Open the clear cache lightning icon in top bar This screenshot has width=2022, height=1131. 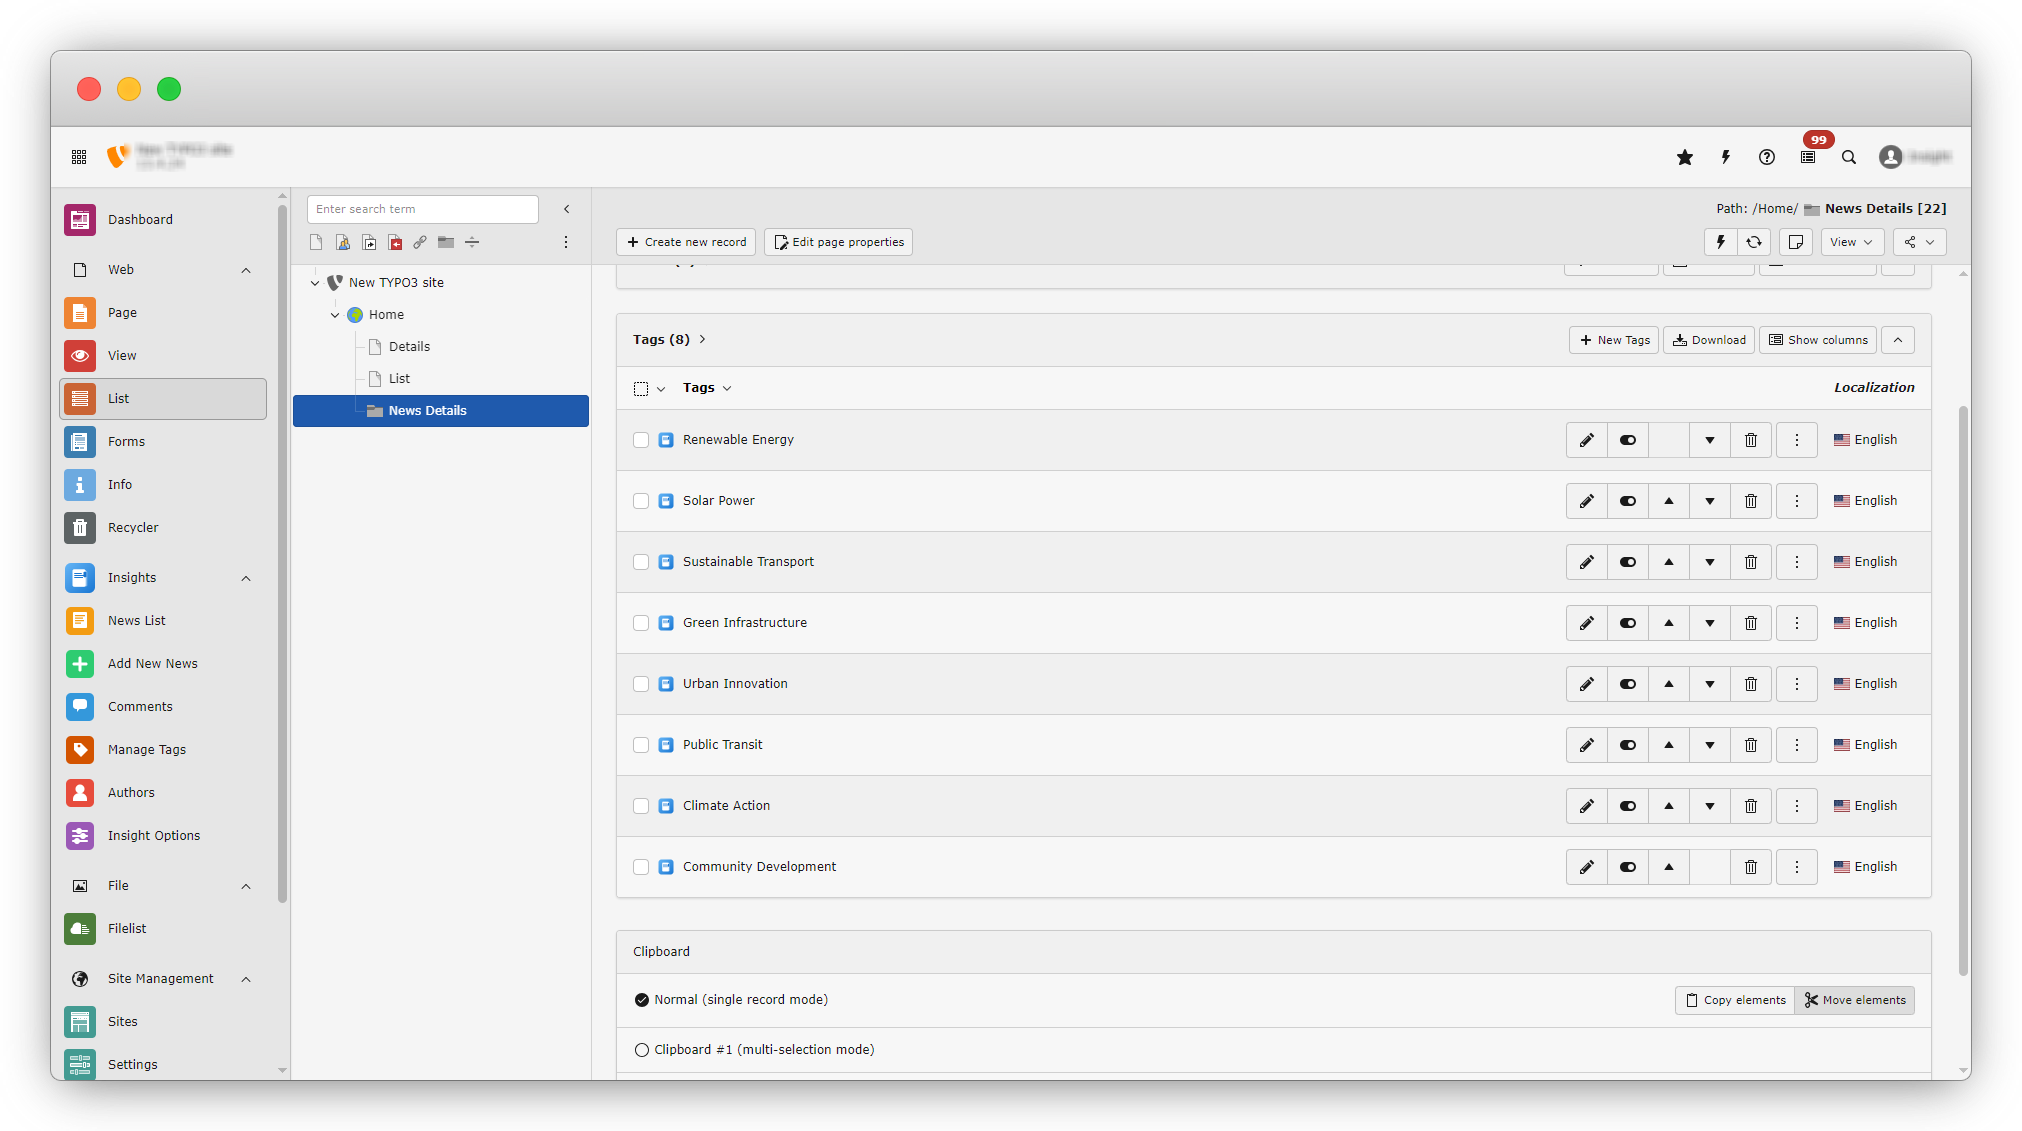tap(1726, 157)
